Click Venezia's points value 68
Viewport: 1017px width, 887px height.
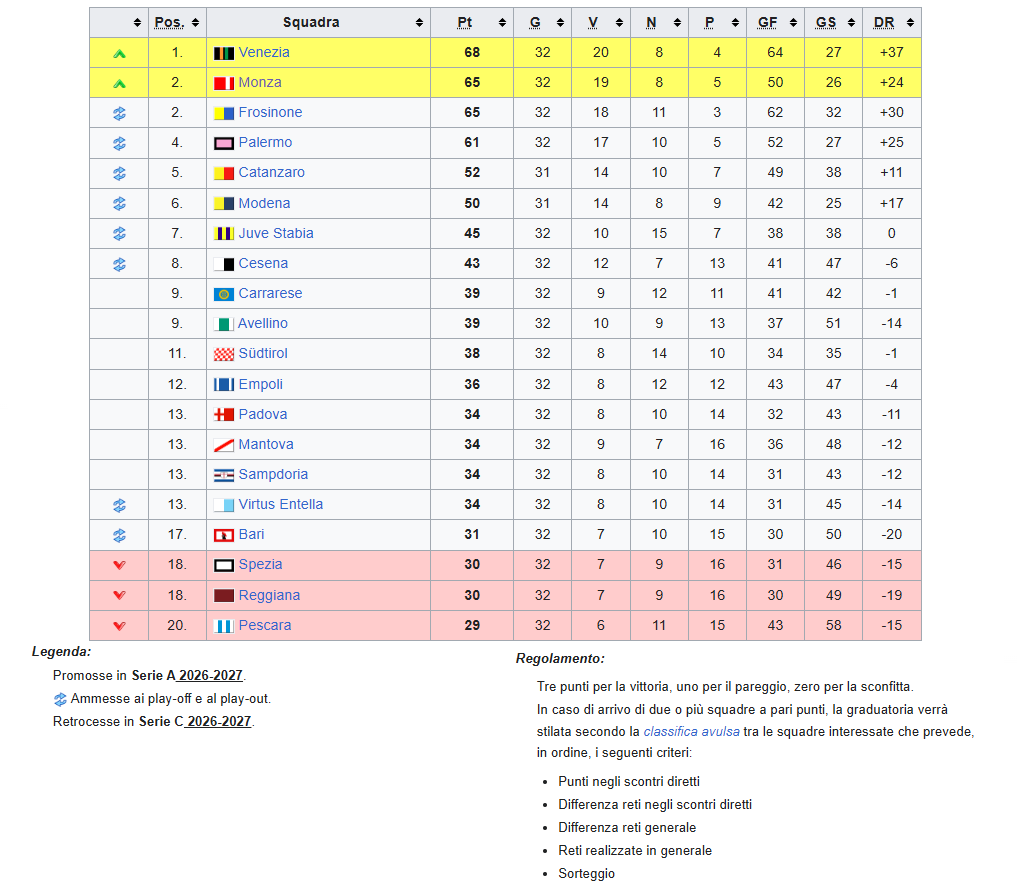(472, 53)
